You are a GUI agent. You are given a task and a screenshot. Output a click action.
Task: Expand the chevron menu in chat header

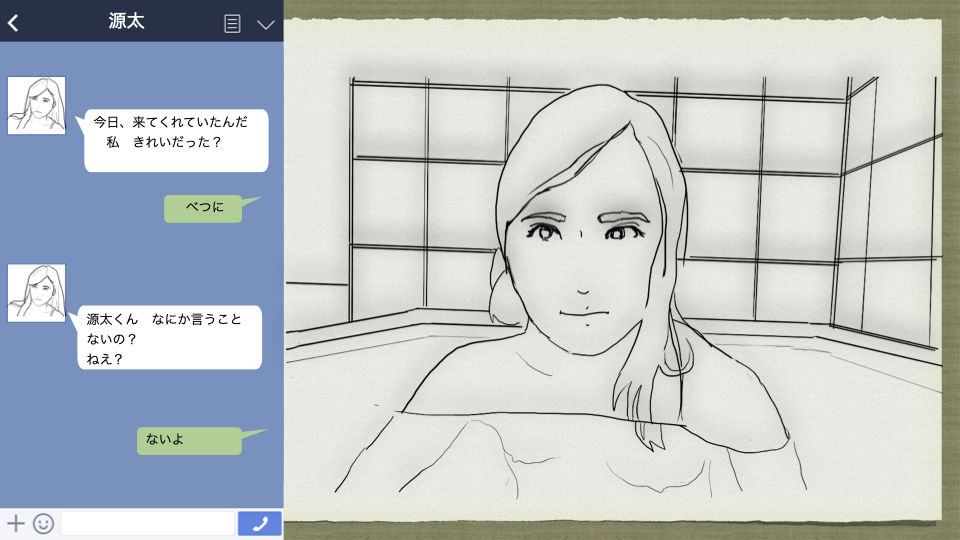(x=265, y=24)
